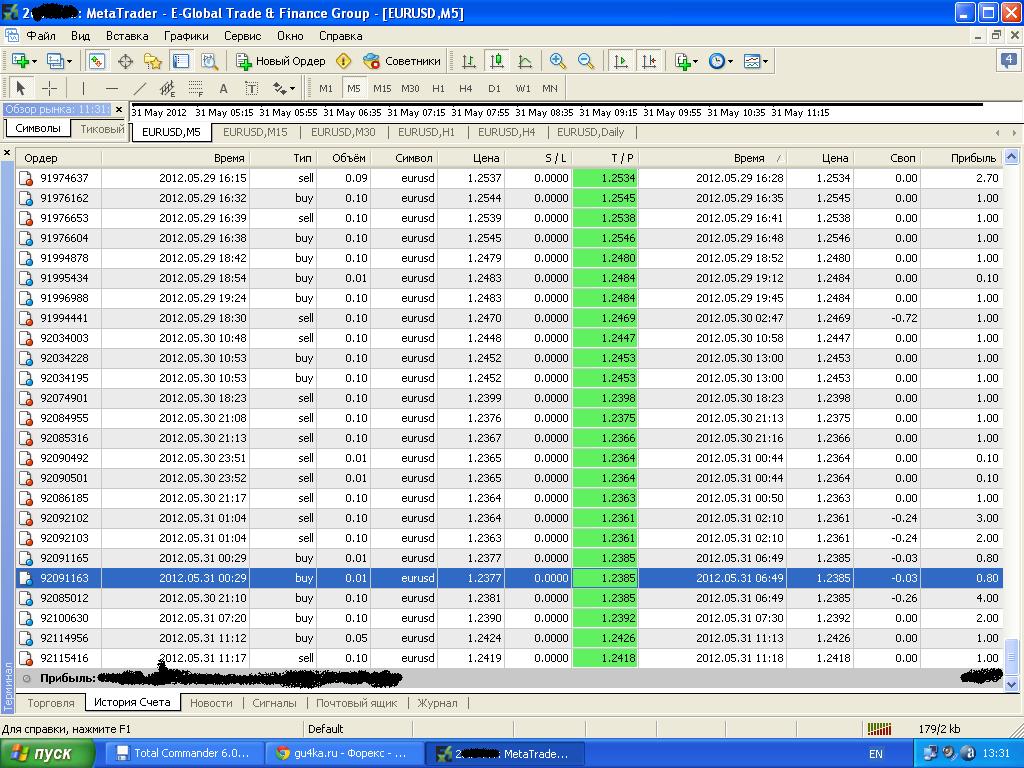The width and height of the screenshot is (1024, 768).
Task: Open the periods clock dropdown
Action: click(720, 61)
